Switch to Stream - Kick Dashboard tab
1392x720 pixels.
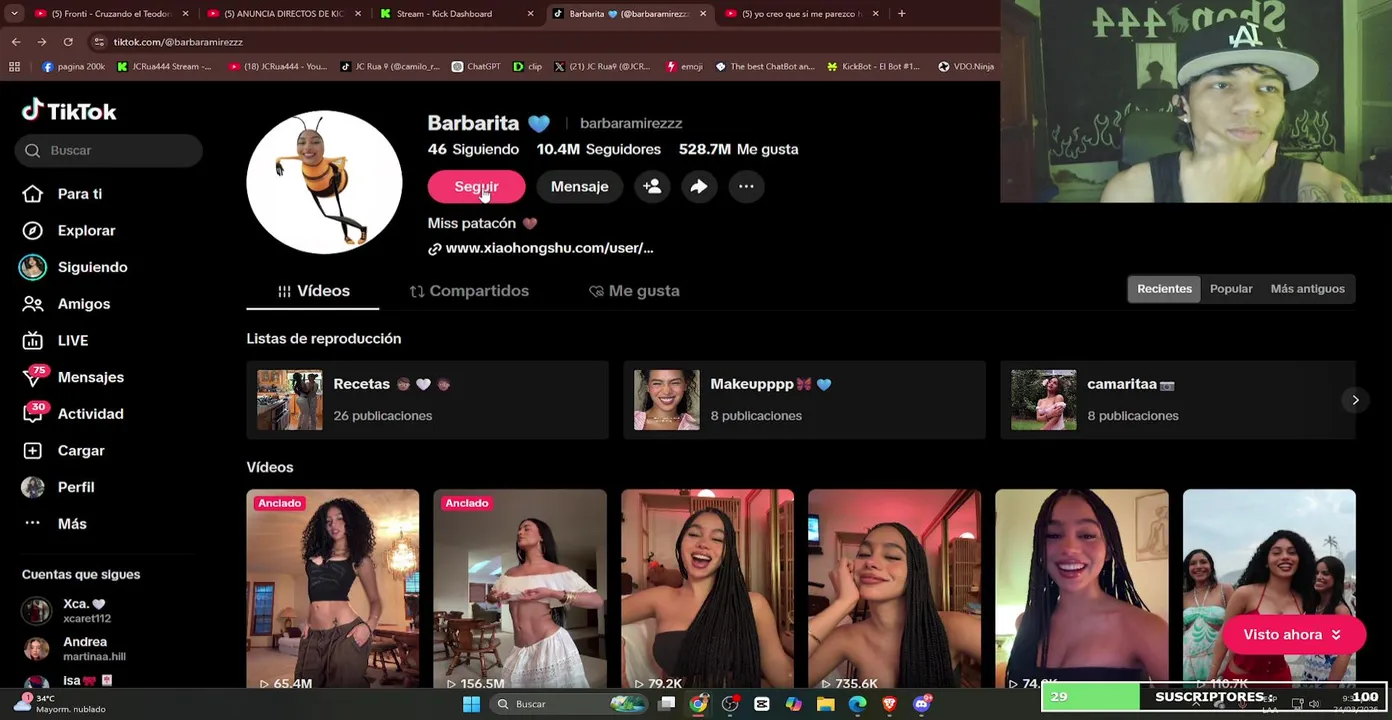[457, 14]
